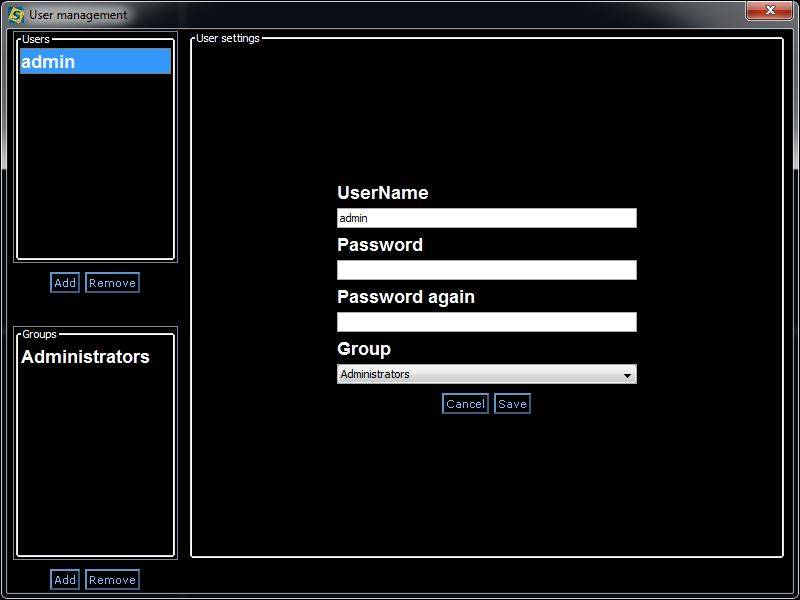This screenshot has height=600, width=800.
Task: Click the application icon in the title bar
Action: (16, 15)
